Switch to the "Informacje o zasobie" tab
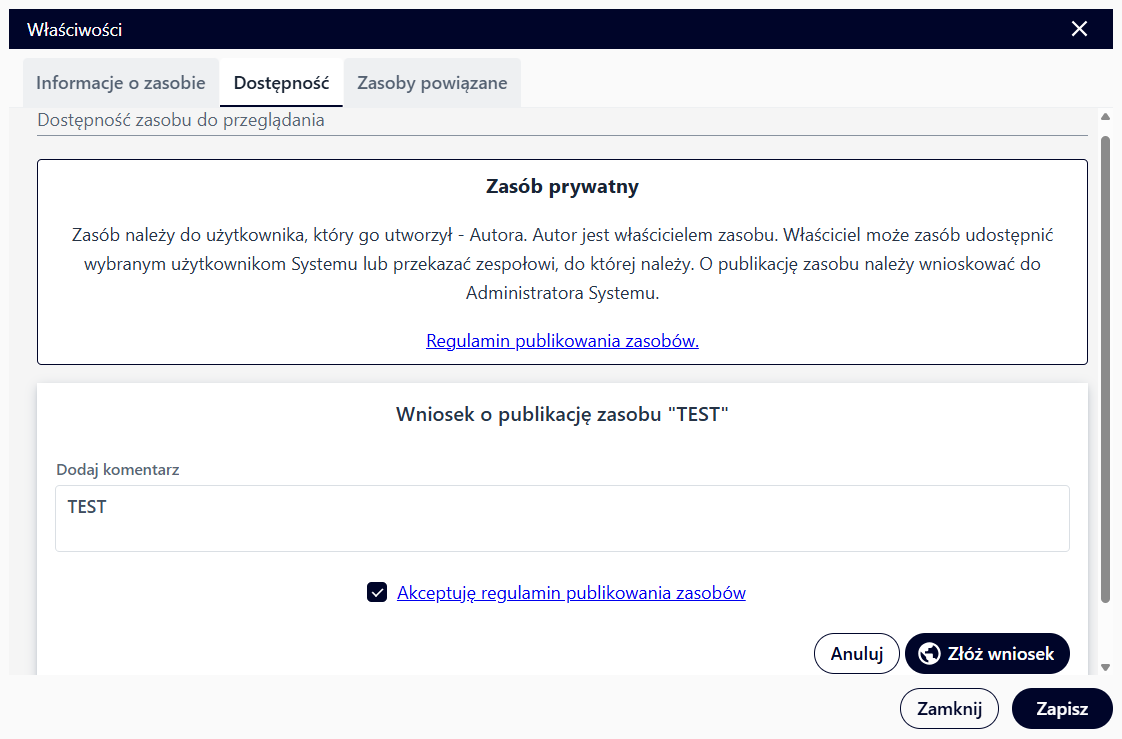1122x739 pixels. [120, 82]
